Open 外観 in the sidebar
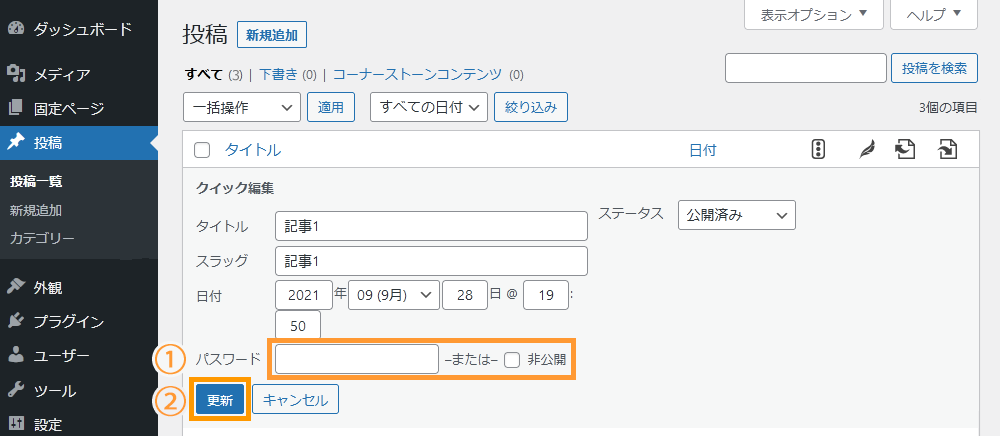Image resolution: width=1000 pixels, height=436 pixels. click(48, 288)
